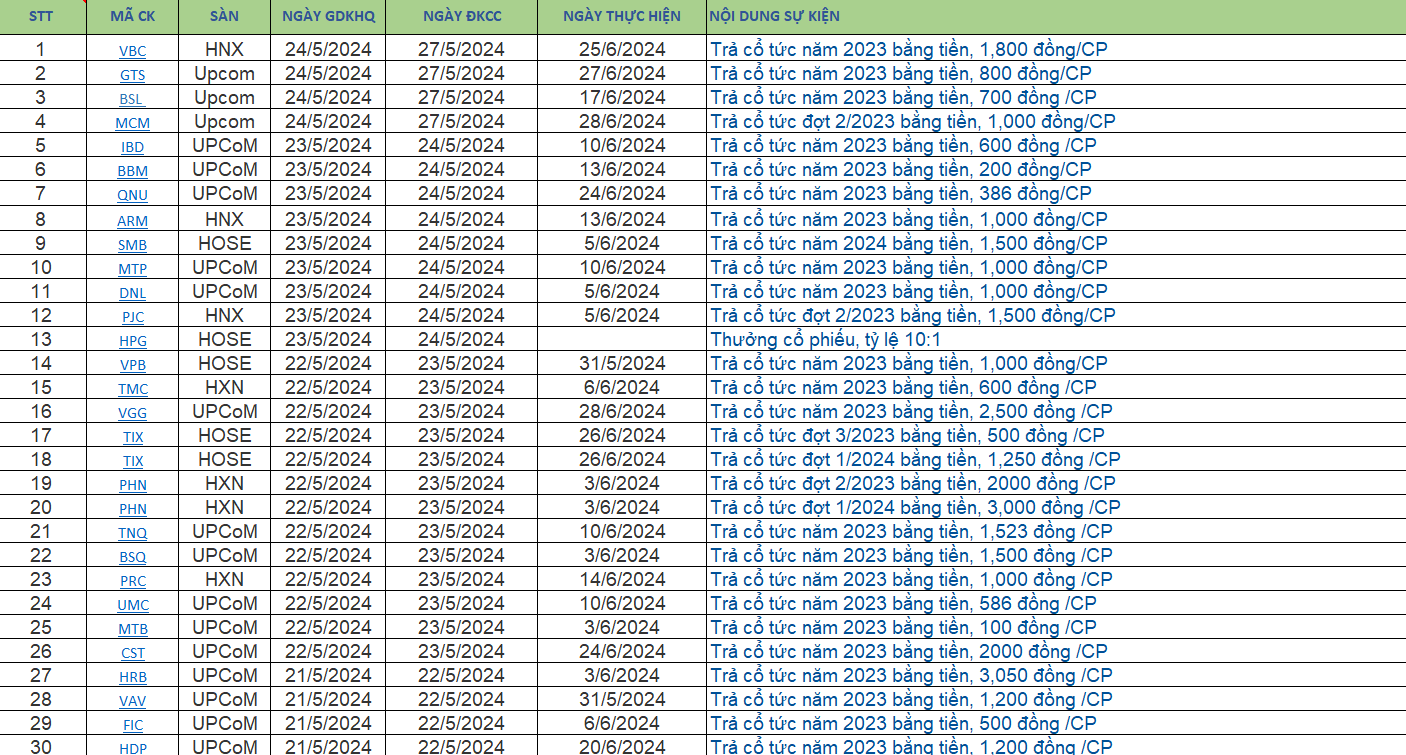This screenshot has height=755, width=1406.
Task: Follow the CST ticker link
Action: [x=132, y=653]
